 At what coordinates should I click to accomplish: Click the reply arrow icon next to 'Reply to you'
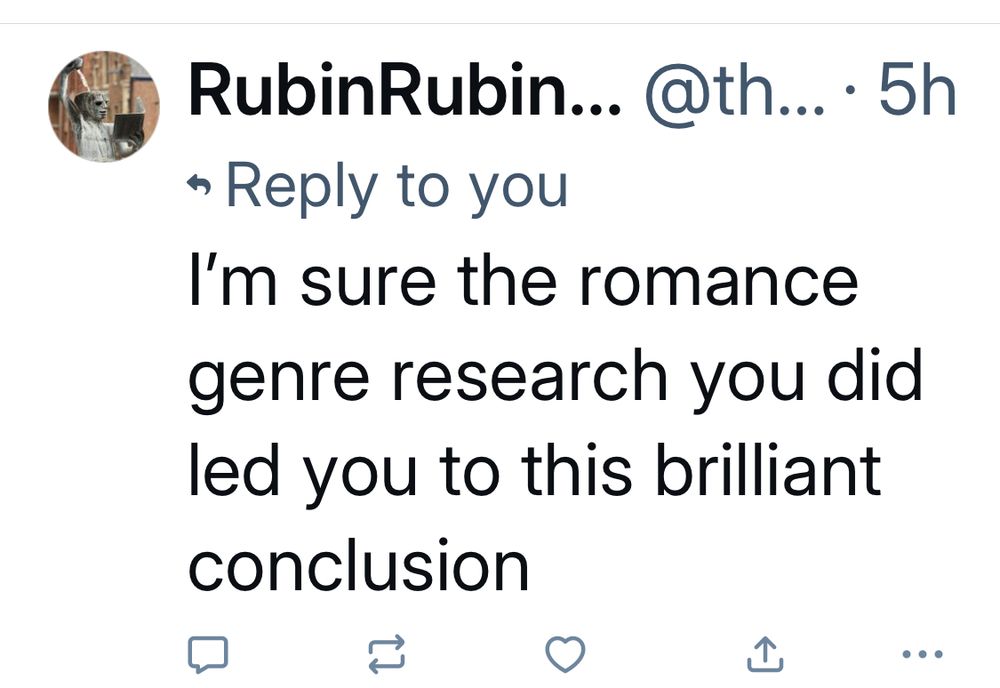click(x=199, y=182)
